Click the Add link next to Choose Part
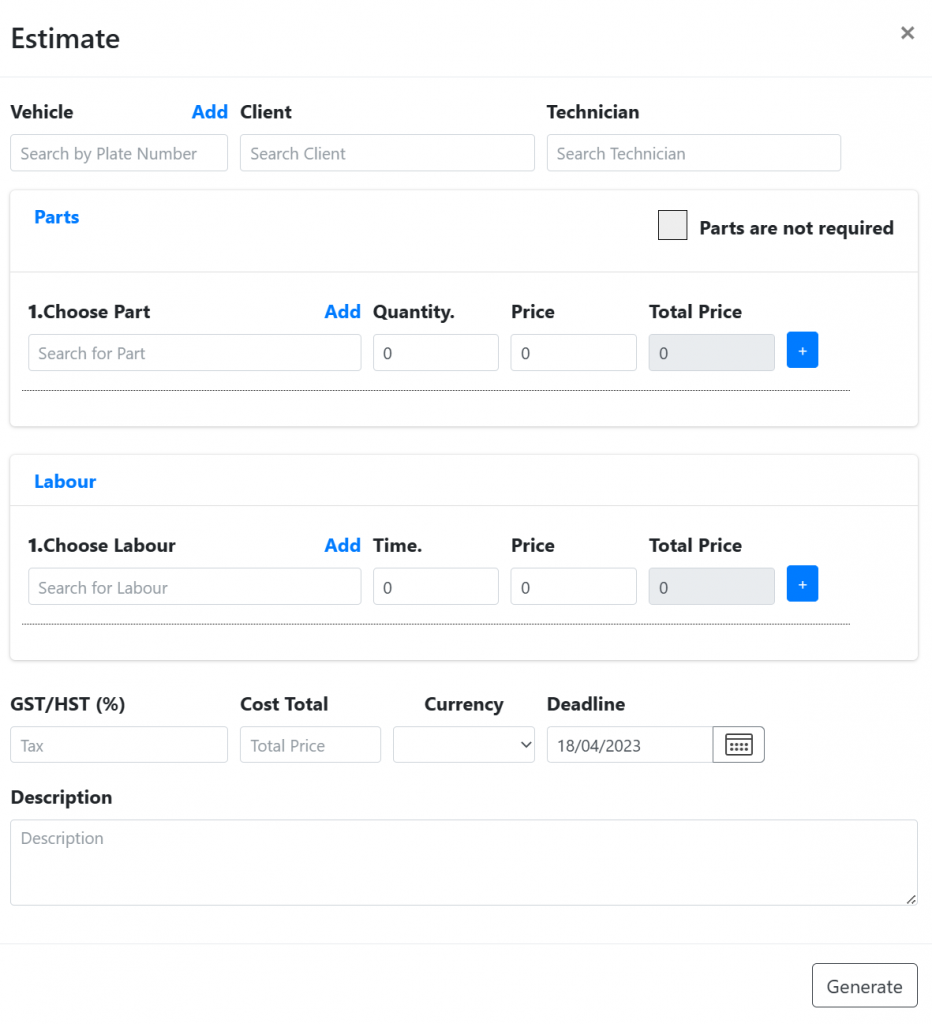The image size is (932, 1024). [342, 312]
